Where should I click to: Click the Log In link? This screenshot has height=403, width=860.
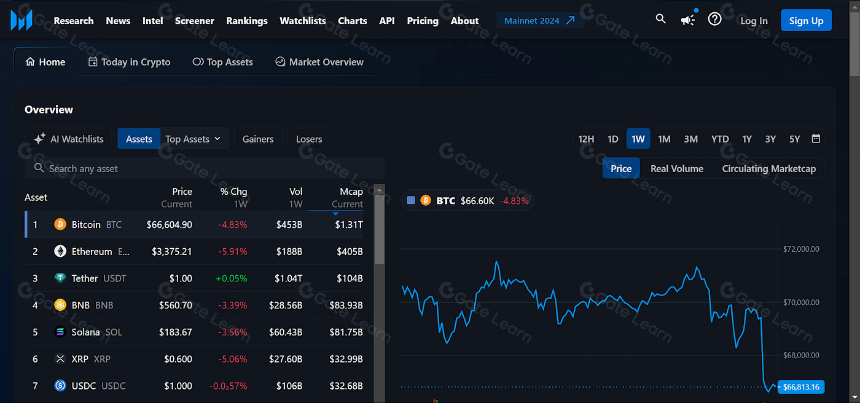[754, 21]
